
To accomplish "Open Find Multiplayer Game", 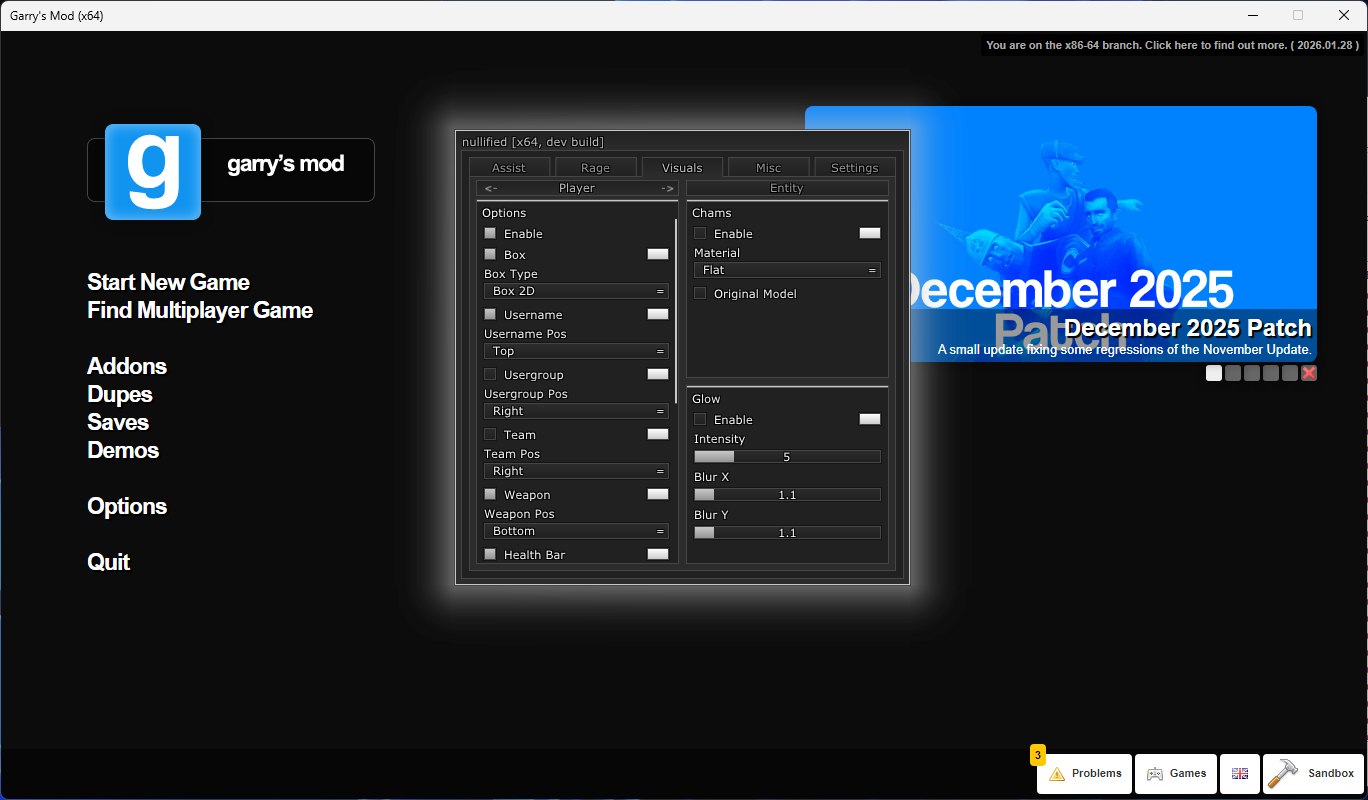I will click(200, 310).
